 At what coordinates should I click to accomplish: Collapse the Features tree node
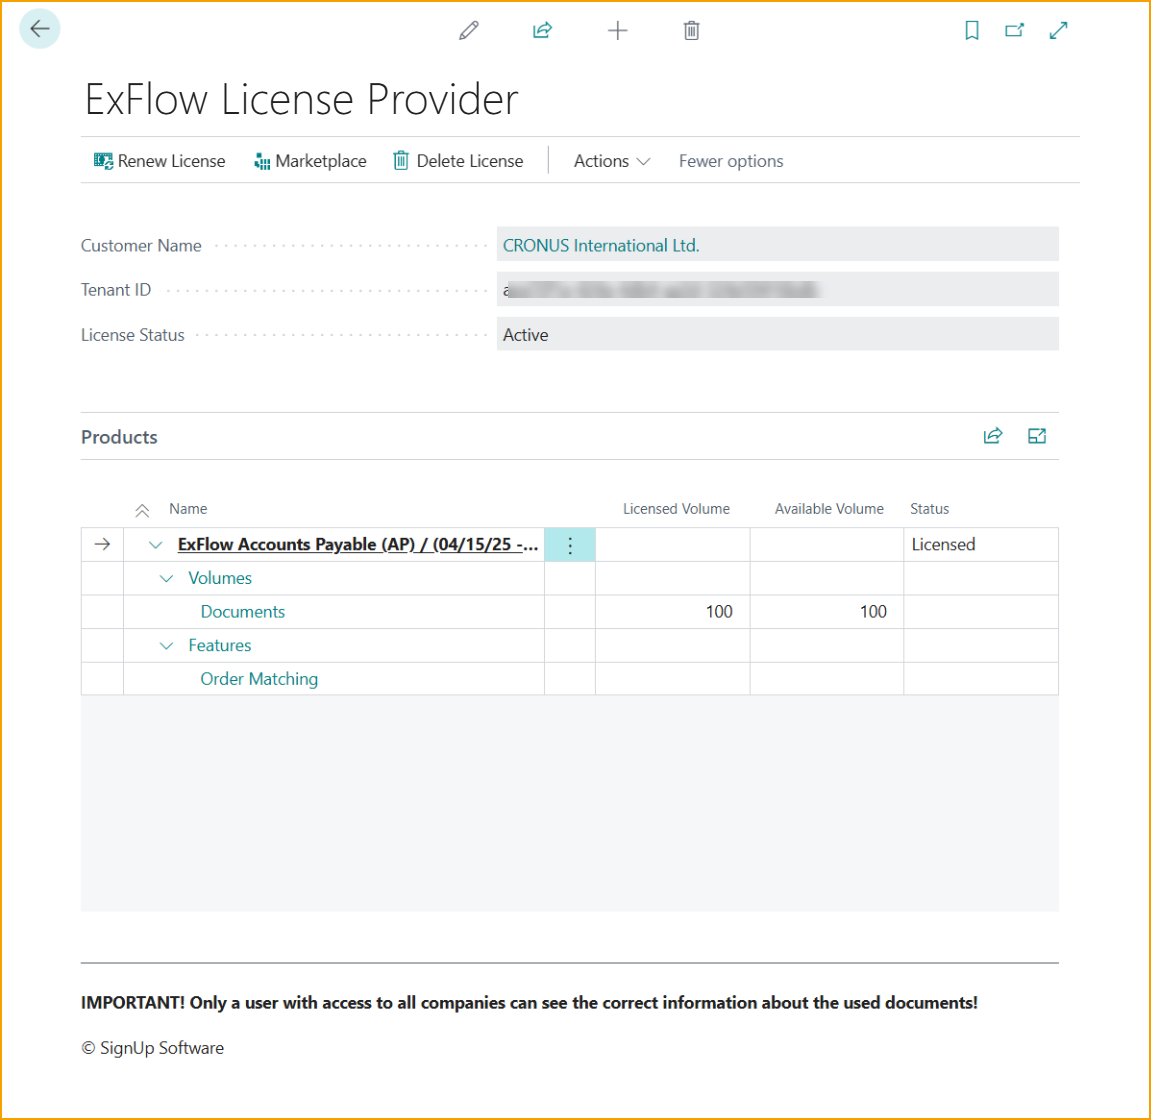(x=166, y=646)
